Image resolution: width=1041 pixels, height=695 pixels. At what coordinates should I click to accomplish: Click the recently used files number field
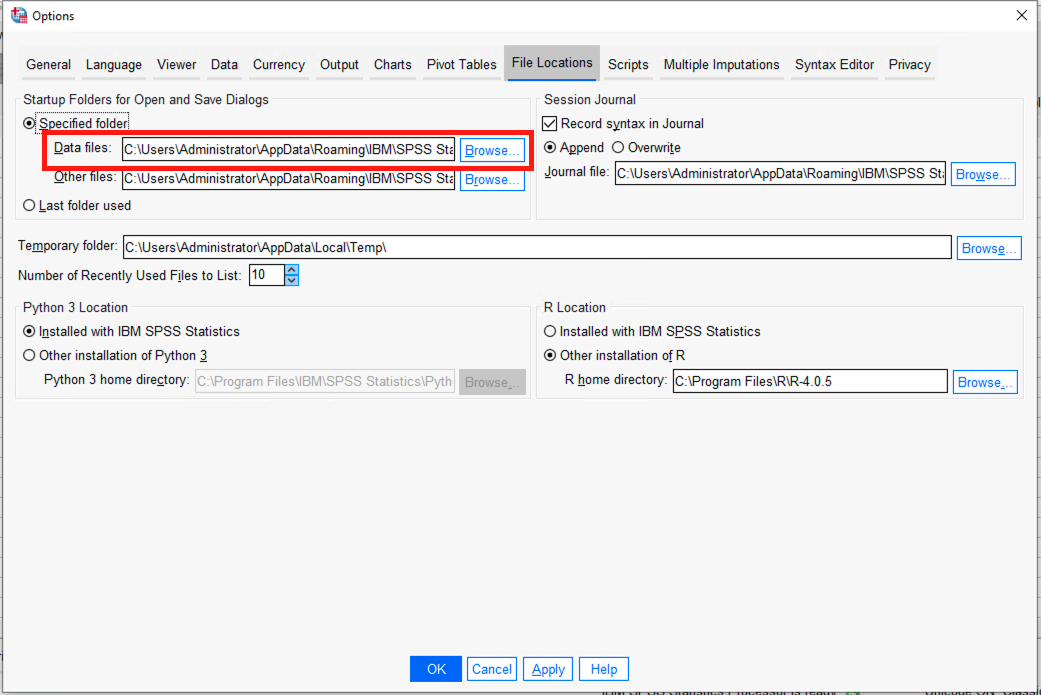(267, 275)
